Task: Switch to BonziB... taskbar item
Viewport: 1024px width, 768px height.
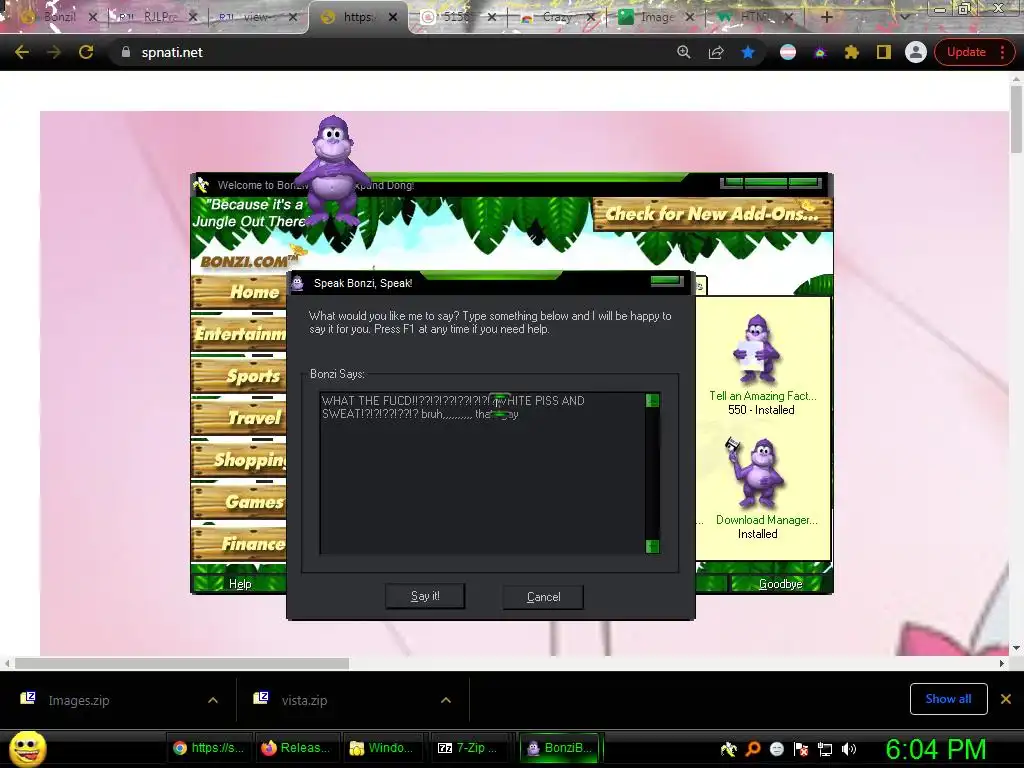Action: [x=560, y=748]
